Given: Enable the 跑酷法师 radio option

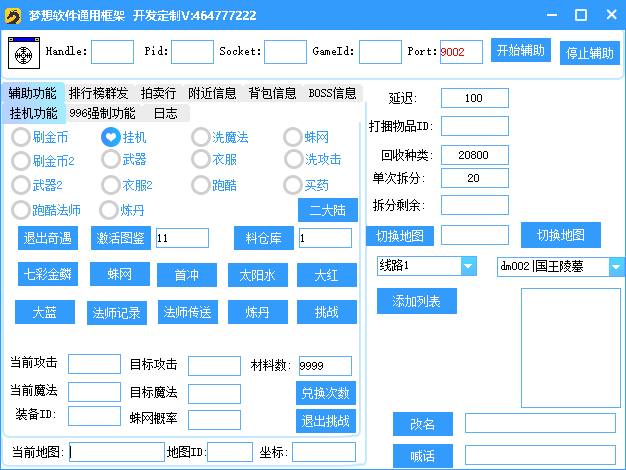Looking at the screenshot, I should pyautogui.click(x=21, y=210).
